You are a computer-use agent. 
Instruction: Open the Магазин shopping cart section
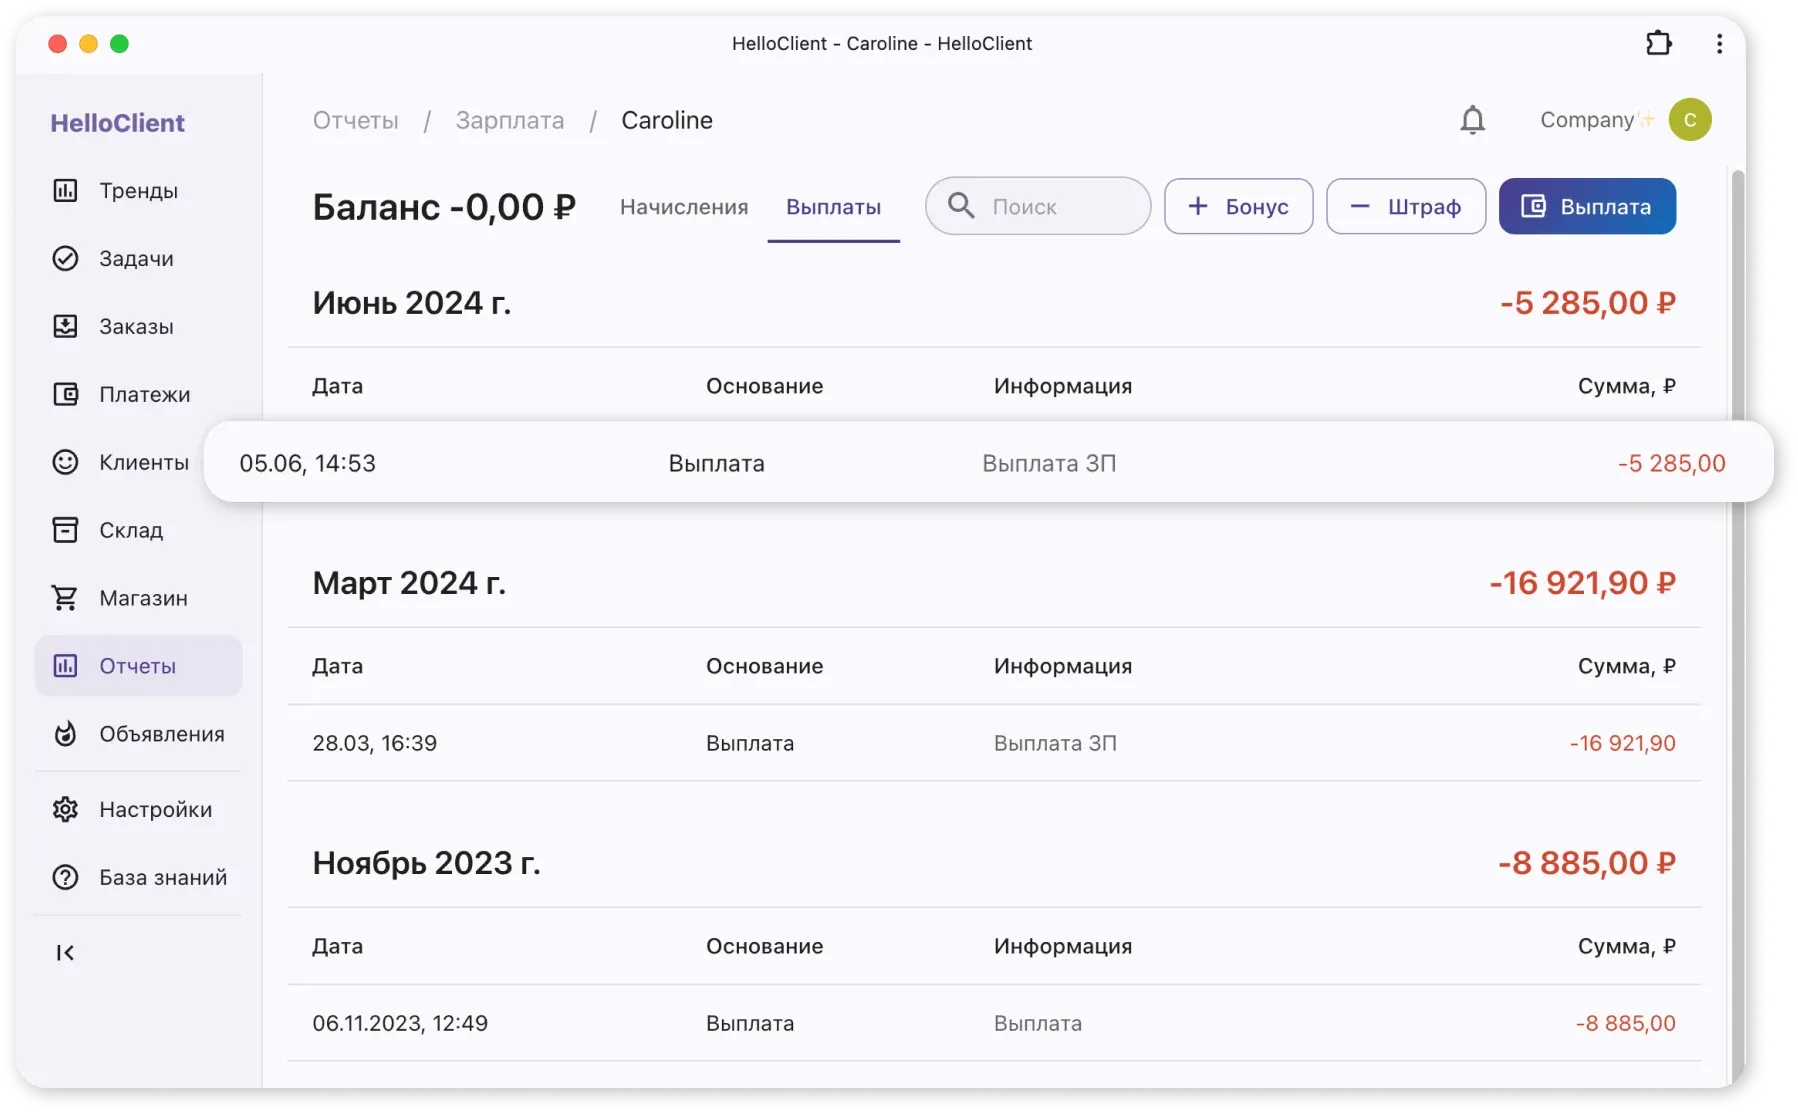point(137,598)
